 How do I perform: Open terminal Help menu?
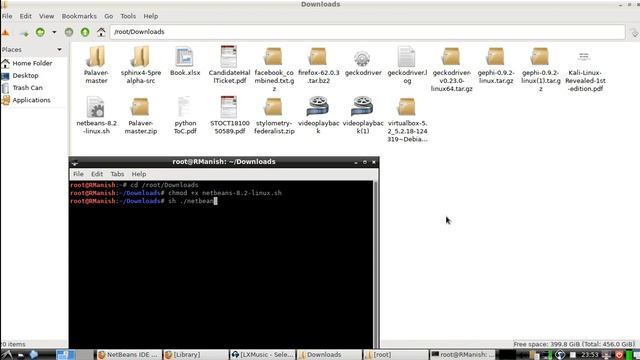tap(139, 174)
